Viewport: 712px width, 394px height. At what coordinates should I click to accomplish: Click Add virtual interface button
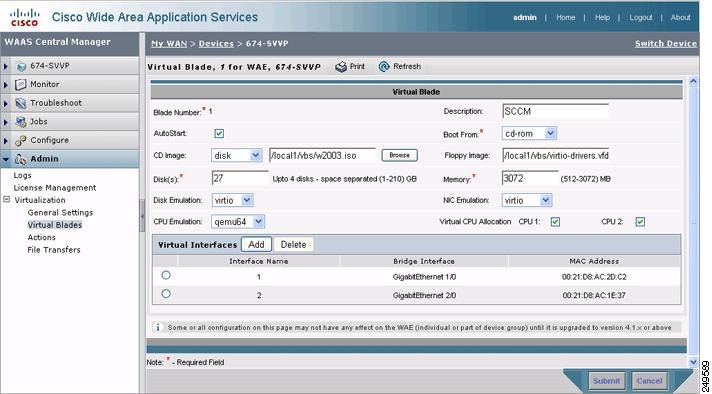tap(256, 244)
